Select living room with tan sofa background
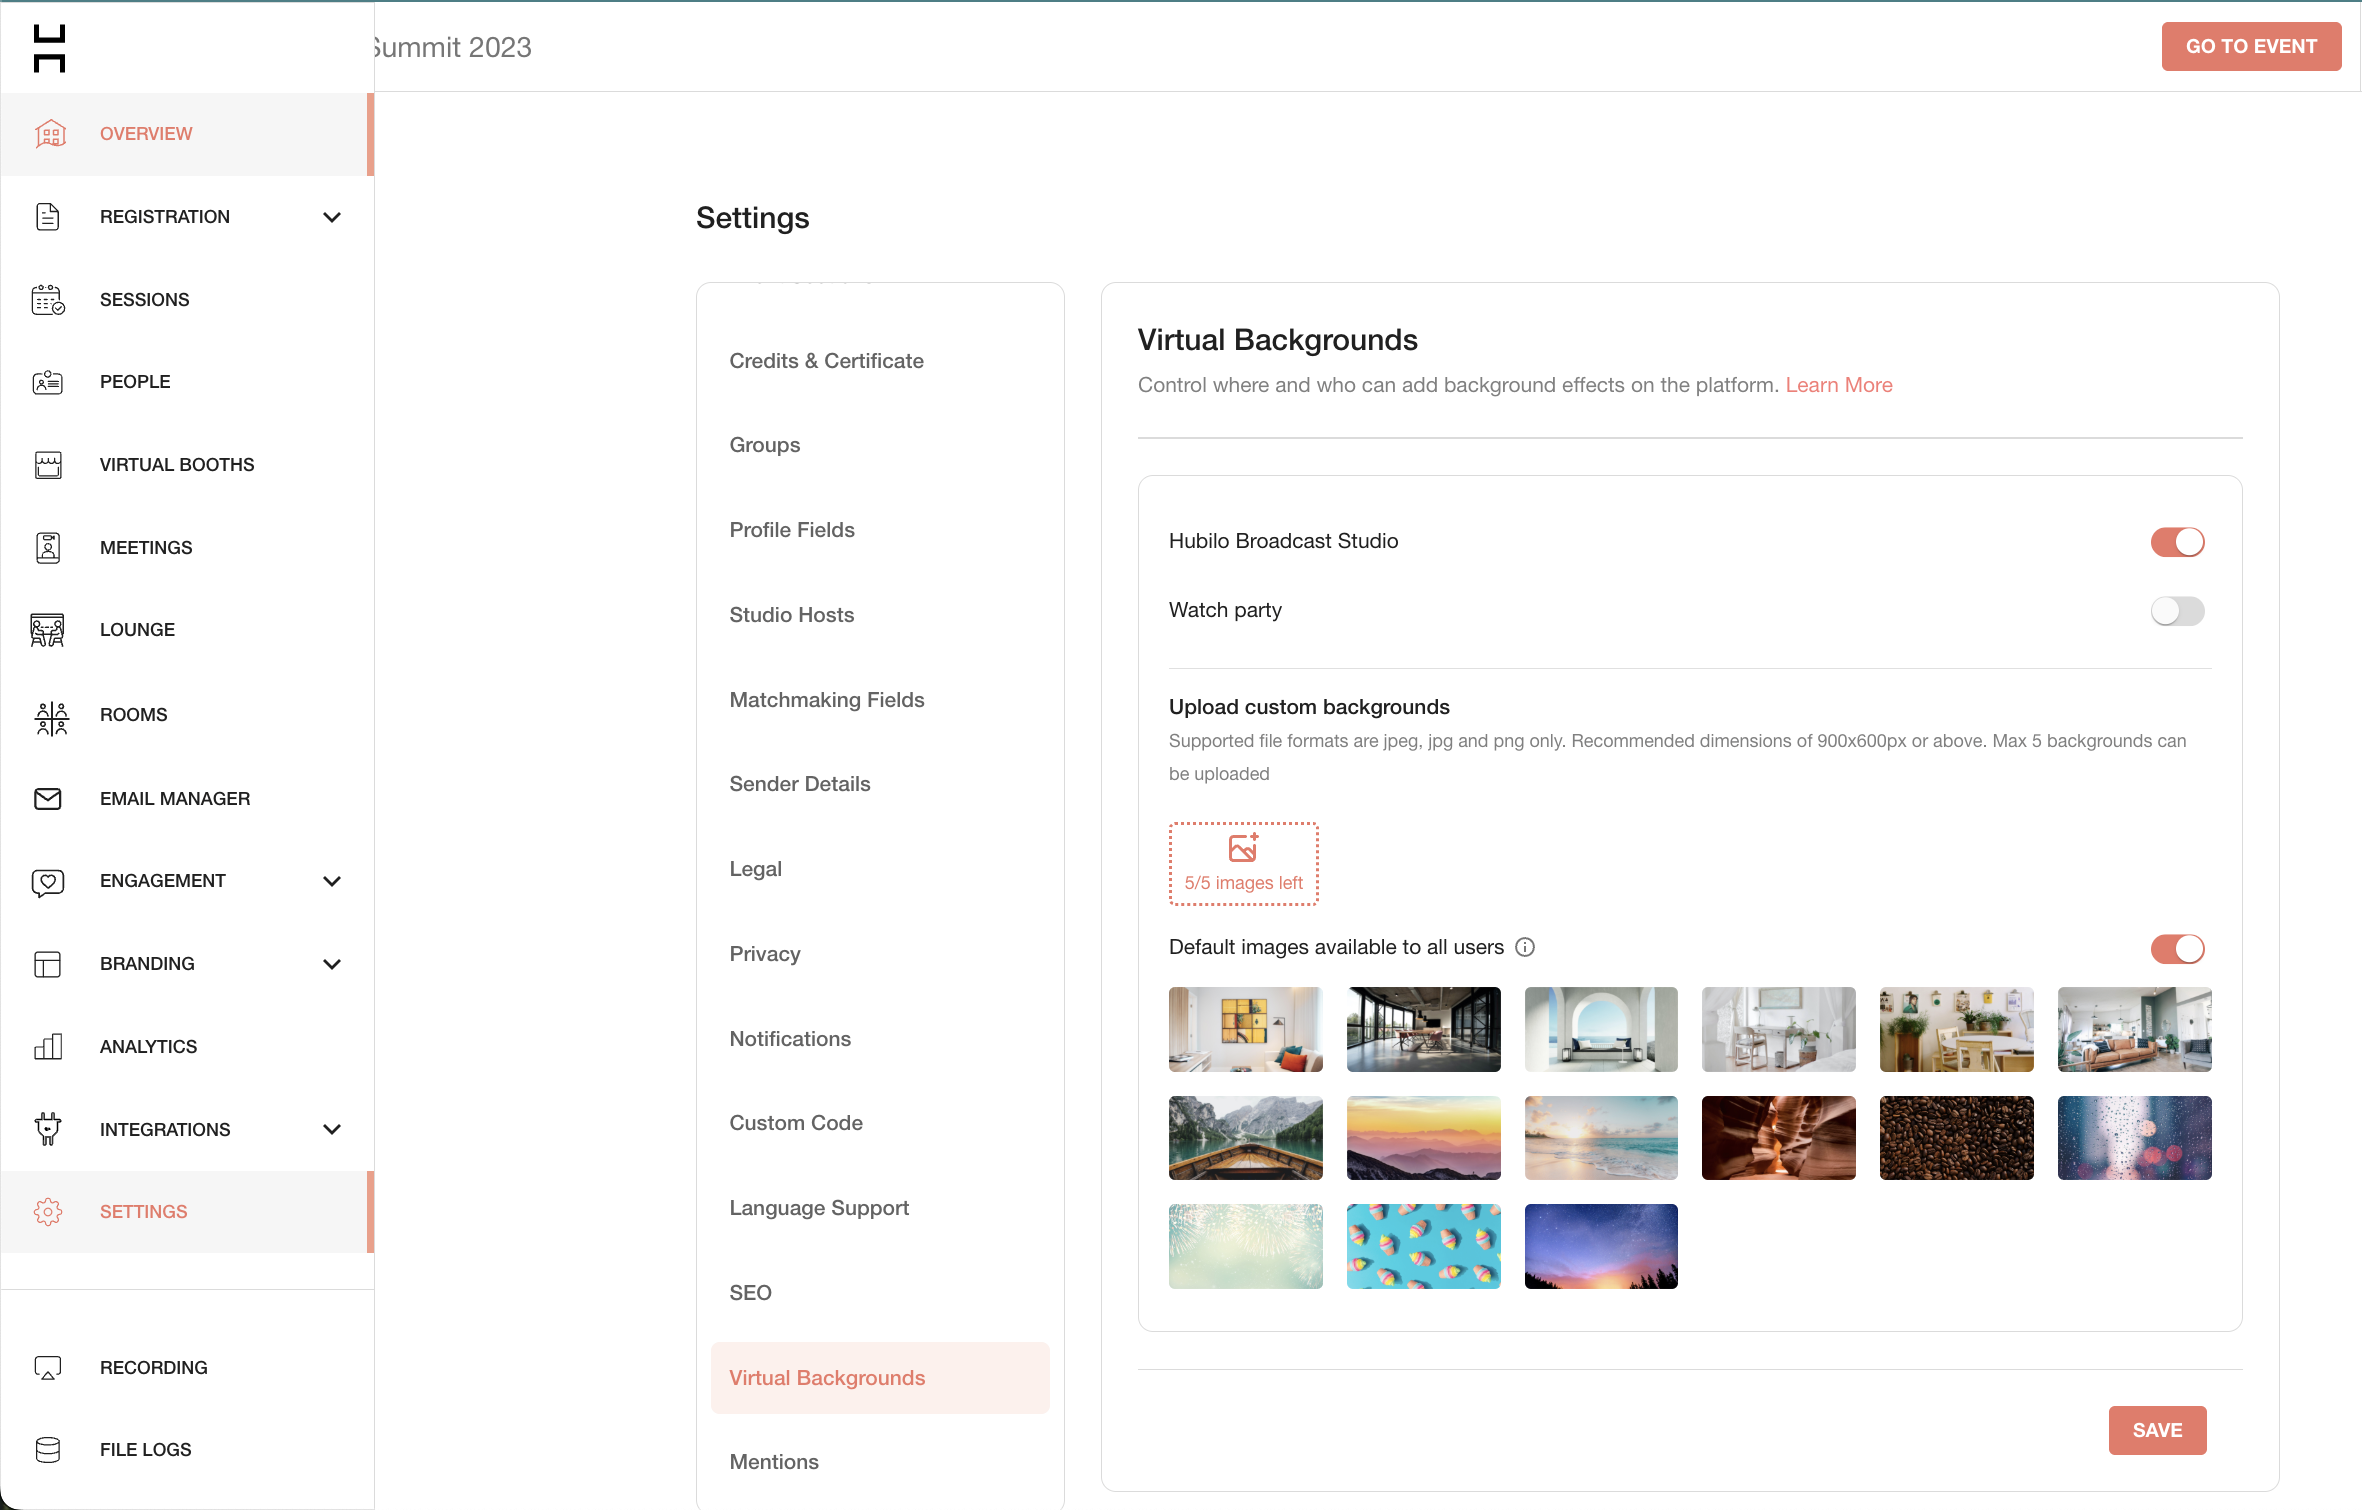The height and width of the screenshot is (1510, 2362). (x=2134, y=1030)
